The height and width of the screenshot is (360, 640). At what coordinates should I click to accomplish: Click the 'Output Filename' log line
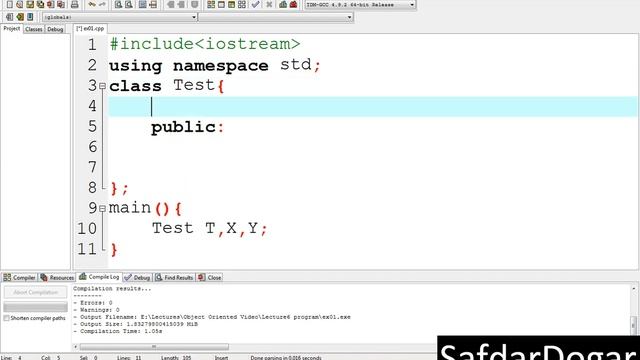point(212,317)
